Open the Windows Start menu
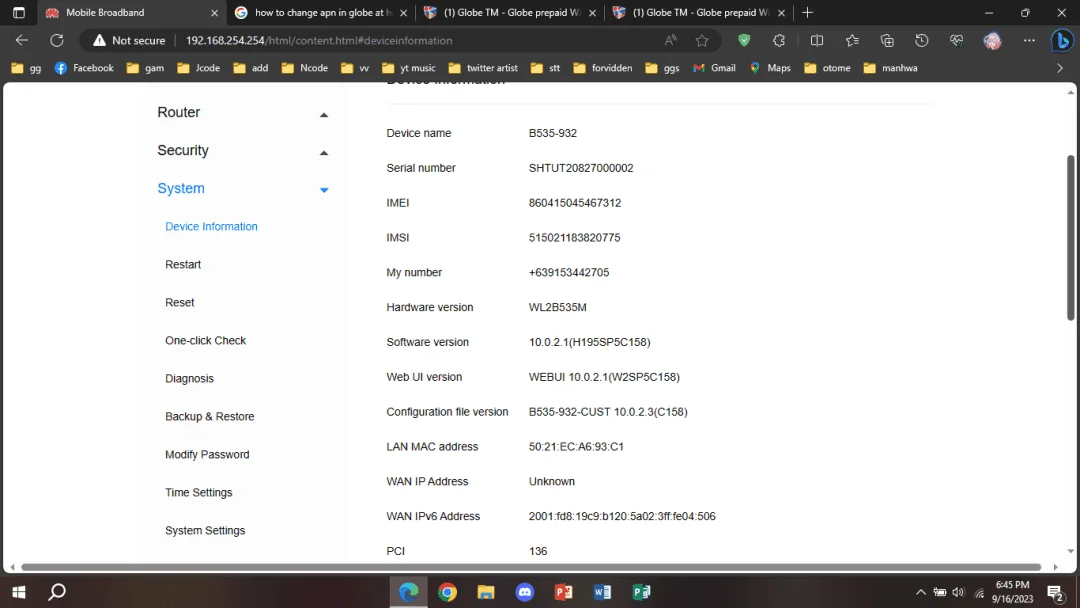The image size is (1080, 608). (19, 592)
